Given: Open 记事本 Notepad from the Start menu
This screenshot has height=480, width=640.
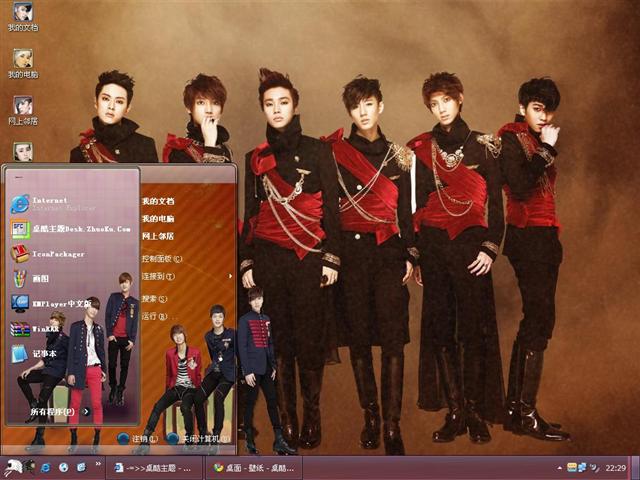Looking at the screenshot, I should coord(33,353).
